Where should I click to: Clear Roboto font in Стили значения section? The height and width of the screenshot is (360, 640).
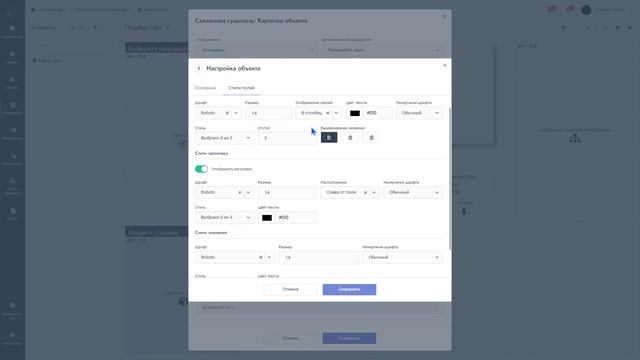260,258
